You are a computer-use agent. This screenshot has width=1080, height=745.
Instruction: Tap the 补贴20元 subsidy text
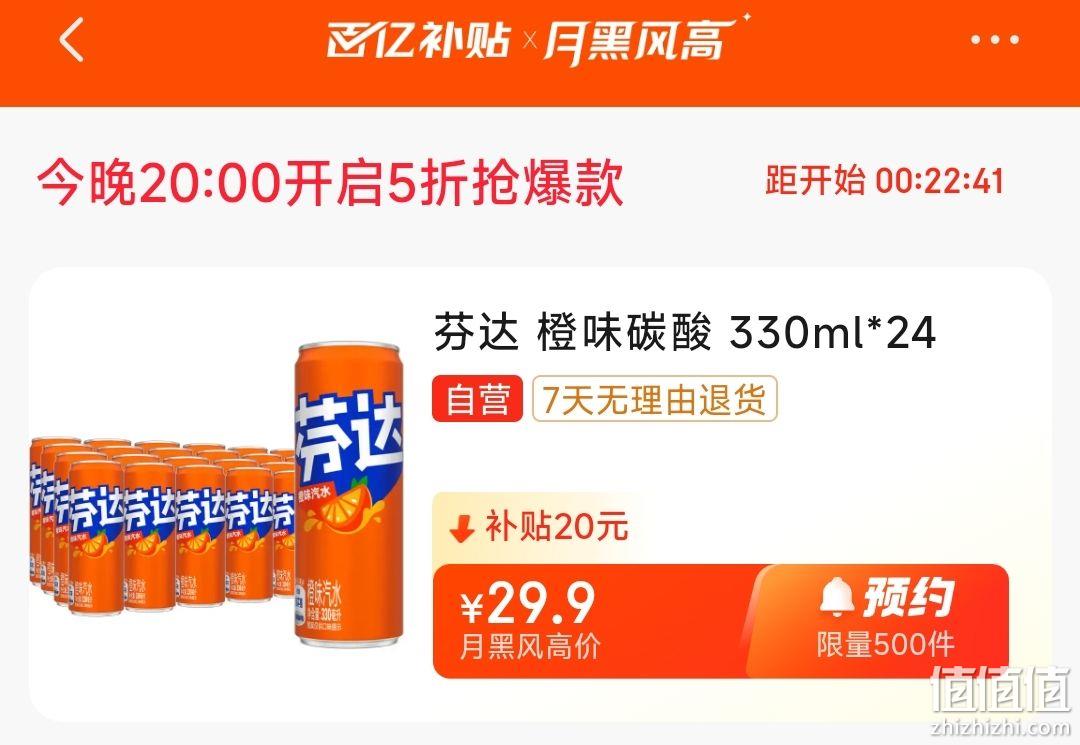coord(557,527)
